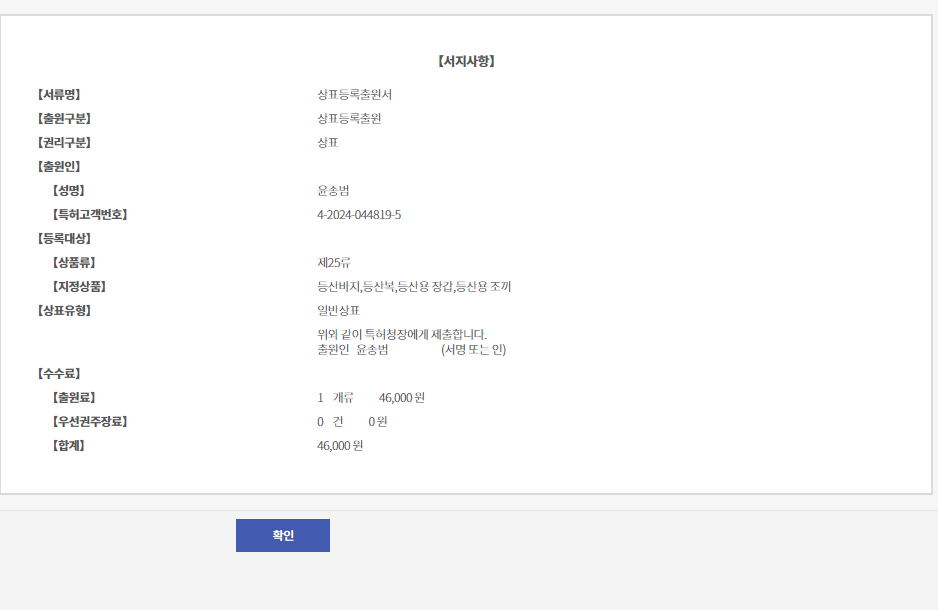Click customer number 4-2024-044819-5

359,215
